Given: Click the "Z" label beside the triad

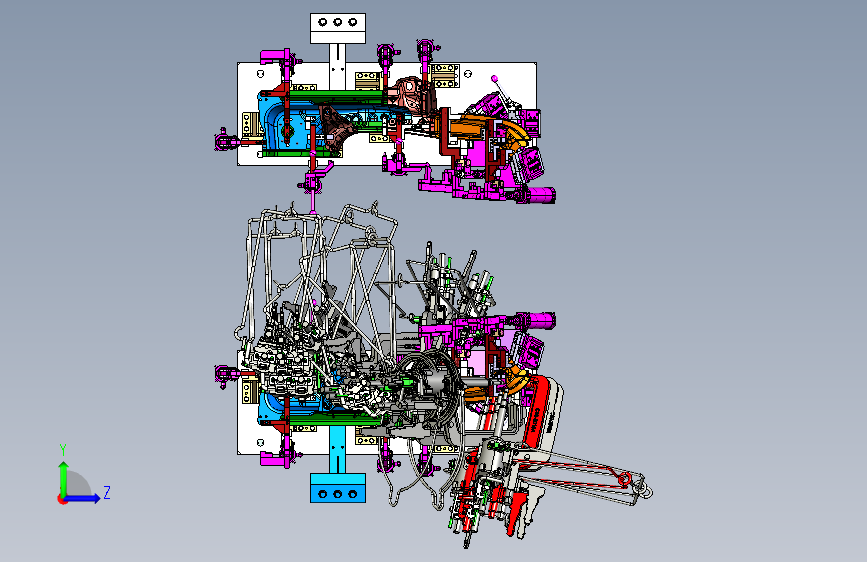Looking at the screenshot, I should pyautogui.click(x=107, y=492).
